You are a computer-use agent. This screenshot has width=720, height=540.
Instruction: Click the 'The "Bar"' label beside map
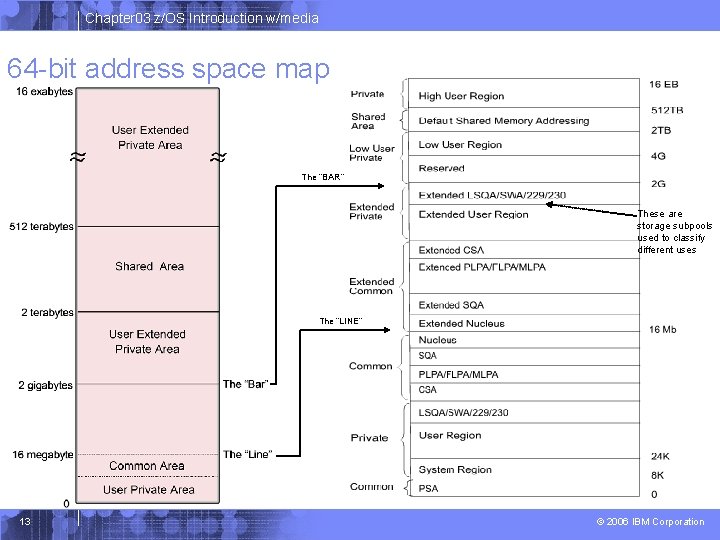tap(246, 384)
